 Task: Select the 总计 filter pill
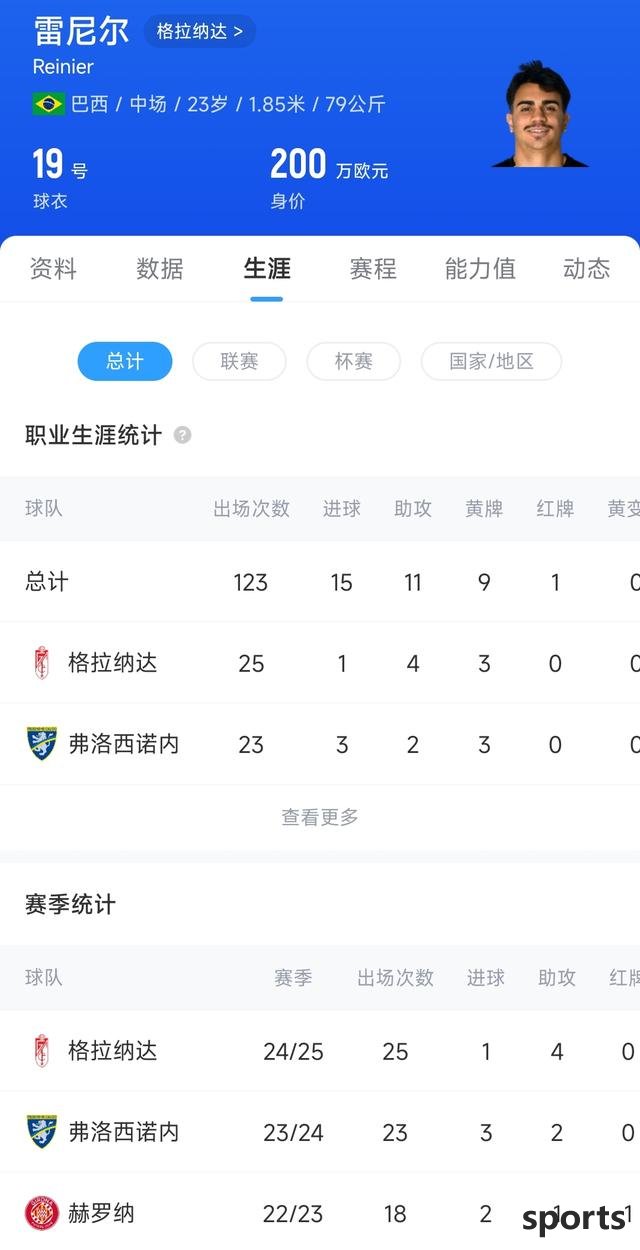tap(125, 361)
